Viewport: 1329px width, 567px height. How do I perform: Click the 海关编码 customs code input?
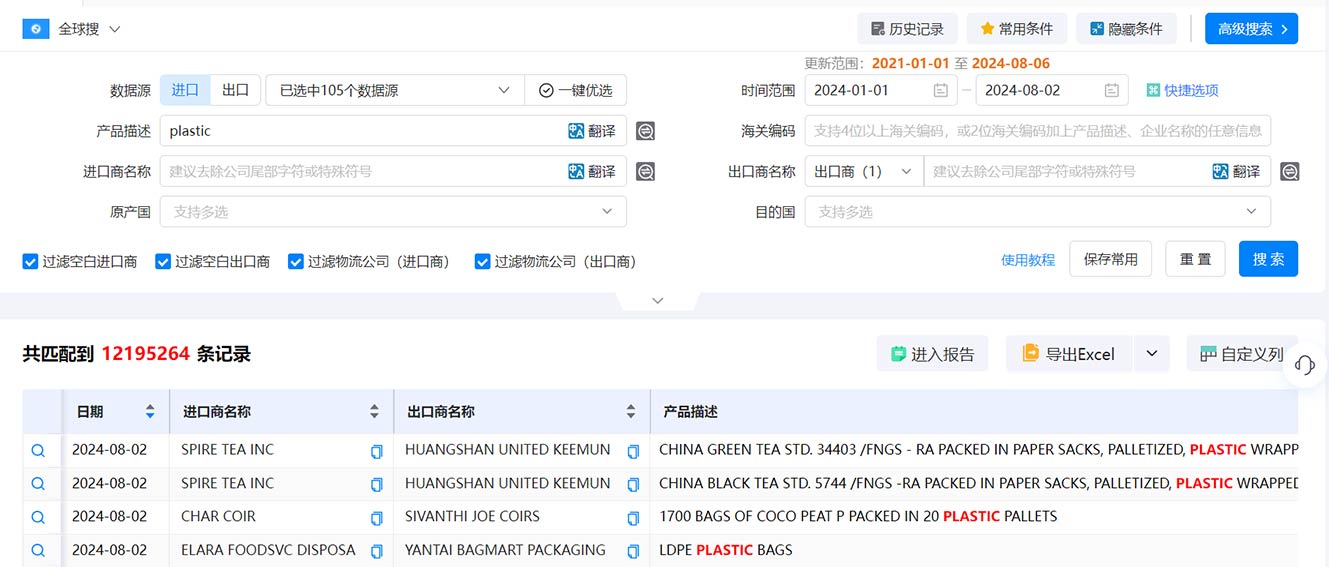[1038, 131]
